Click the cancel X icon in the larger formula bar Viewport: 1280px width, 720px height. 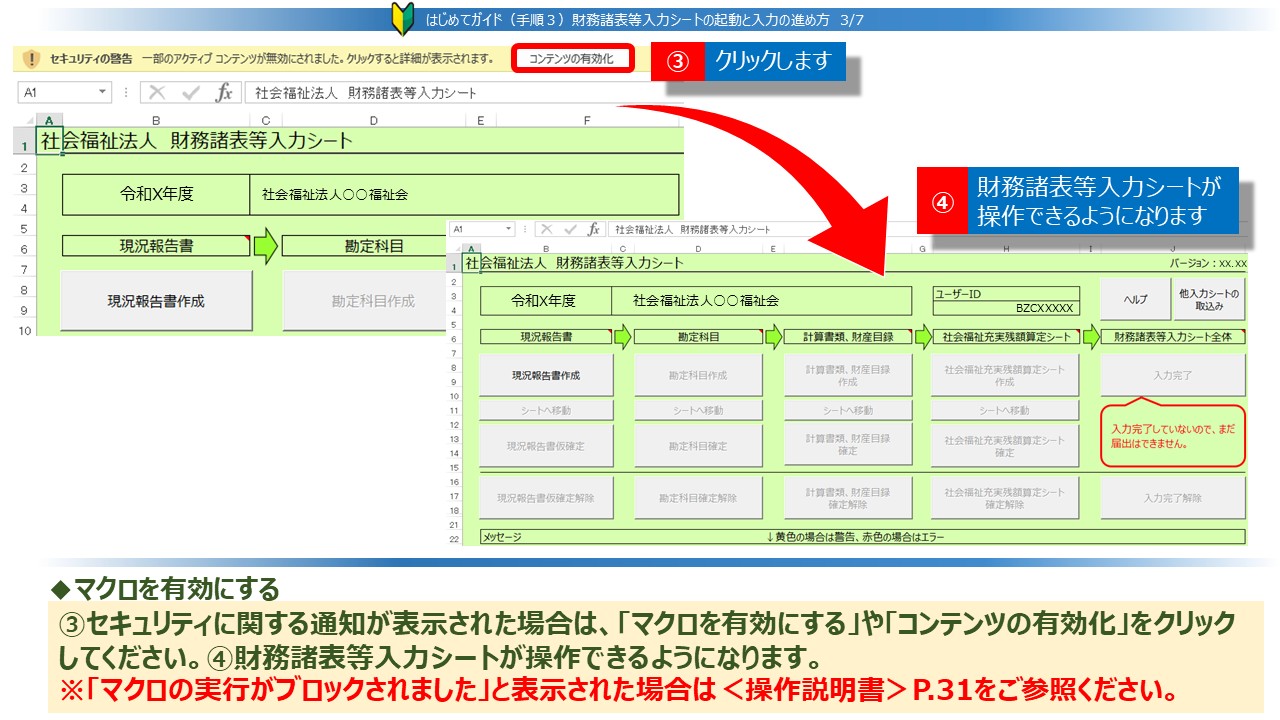click(157, 93)
